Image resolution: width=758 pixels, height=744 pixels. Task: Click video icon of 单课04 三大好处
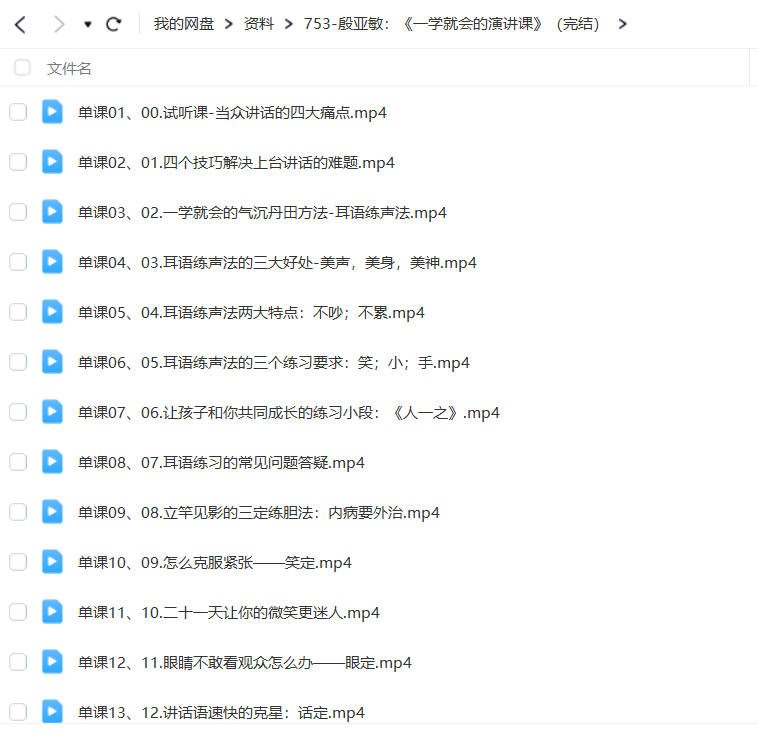coord(52,262)
